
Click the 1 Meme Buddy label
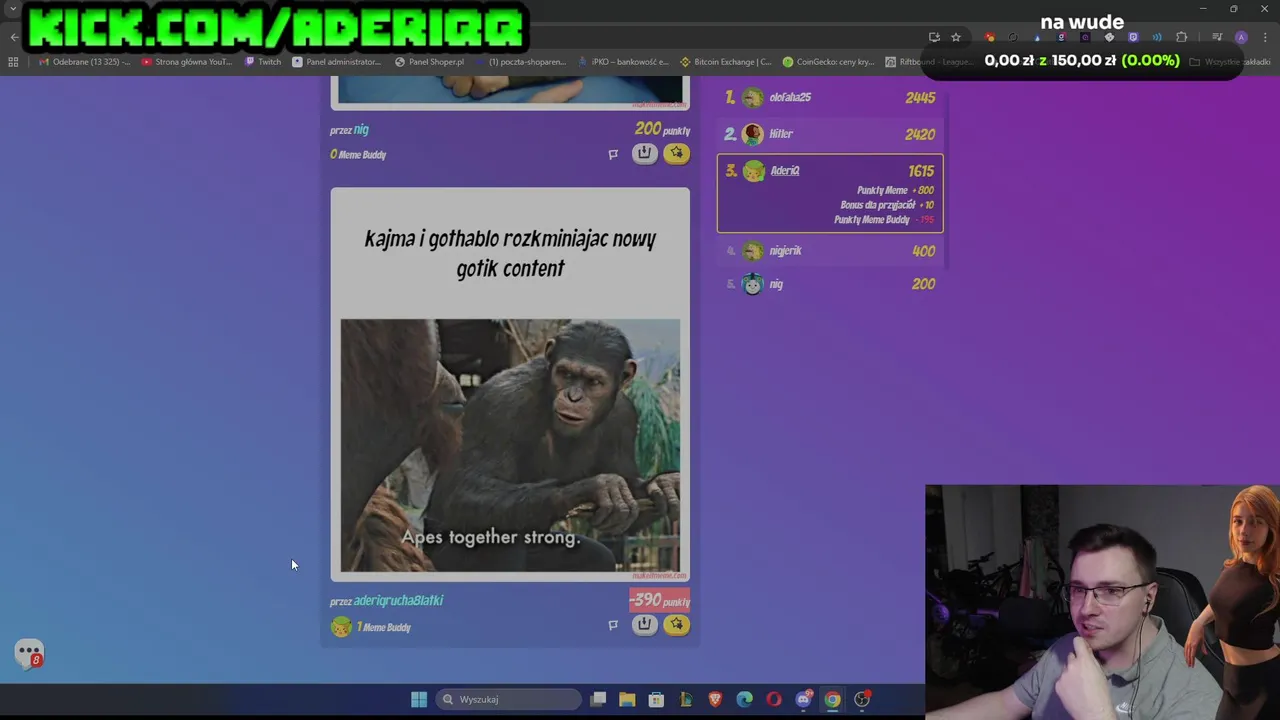[384, 628]
